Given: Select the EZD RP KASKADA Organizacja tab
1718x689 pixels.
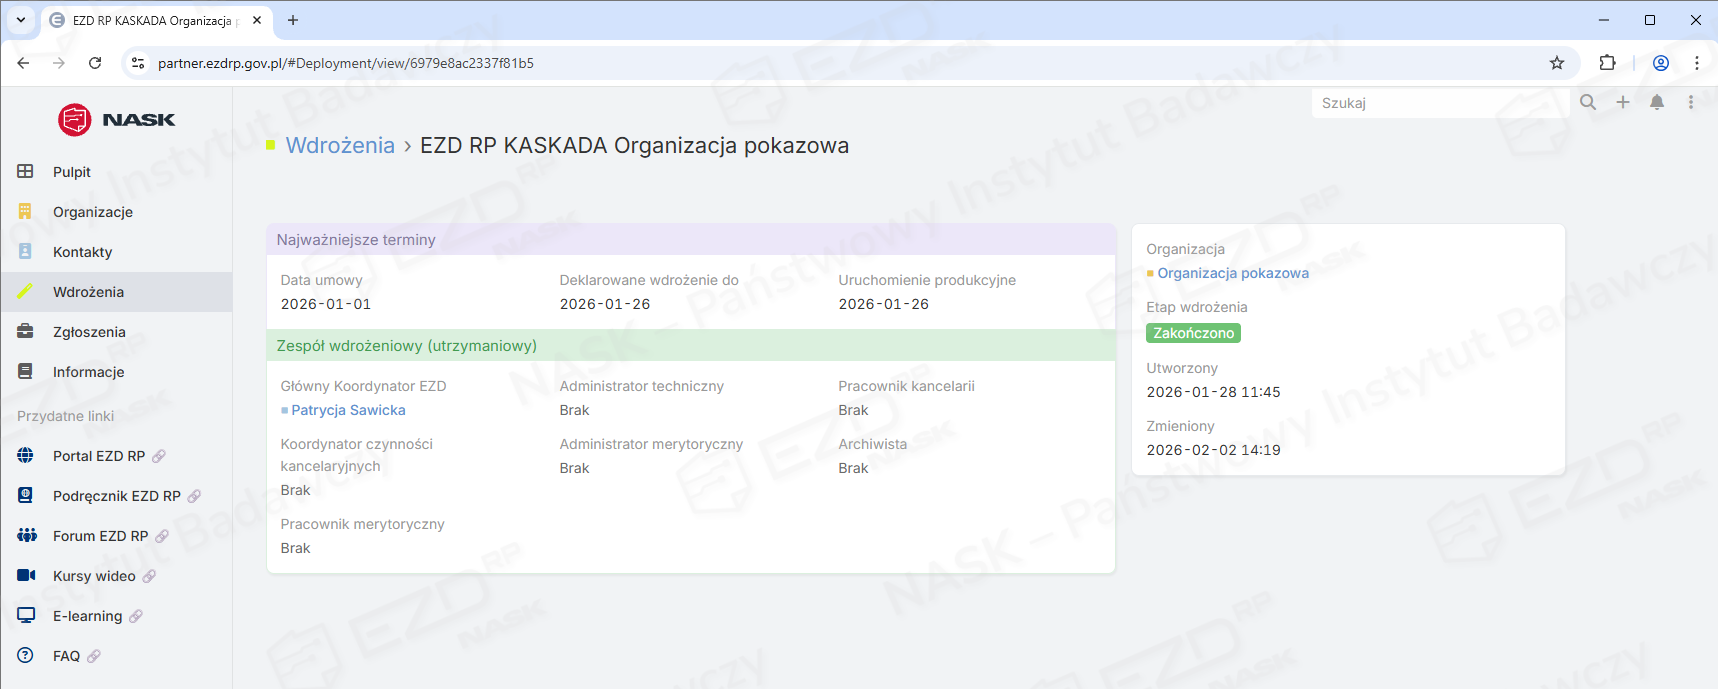Looking at the screenshot, I should (156, 20).
